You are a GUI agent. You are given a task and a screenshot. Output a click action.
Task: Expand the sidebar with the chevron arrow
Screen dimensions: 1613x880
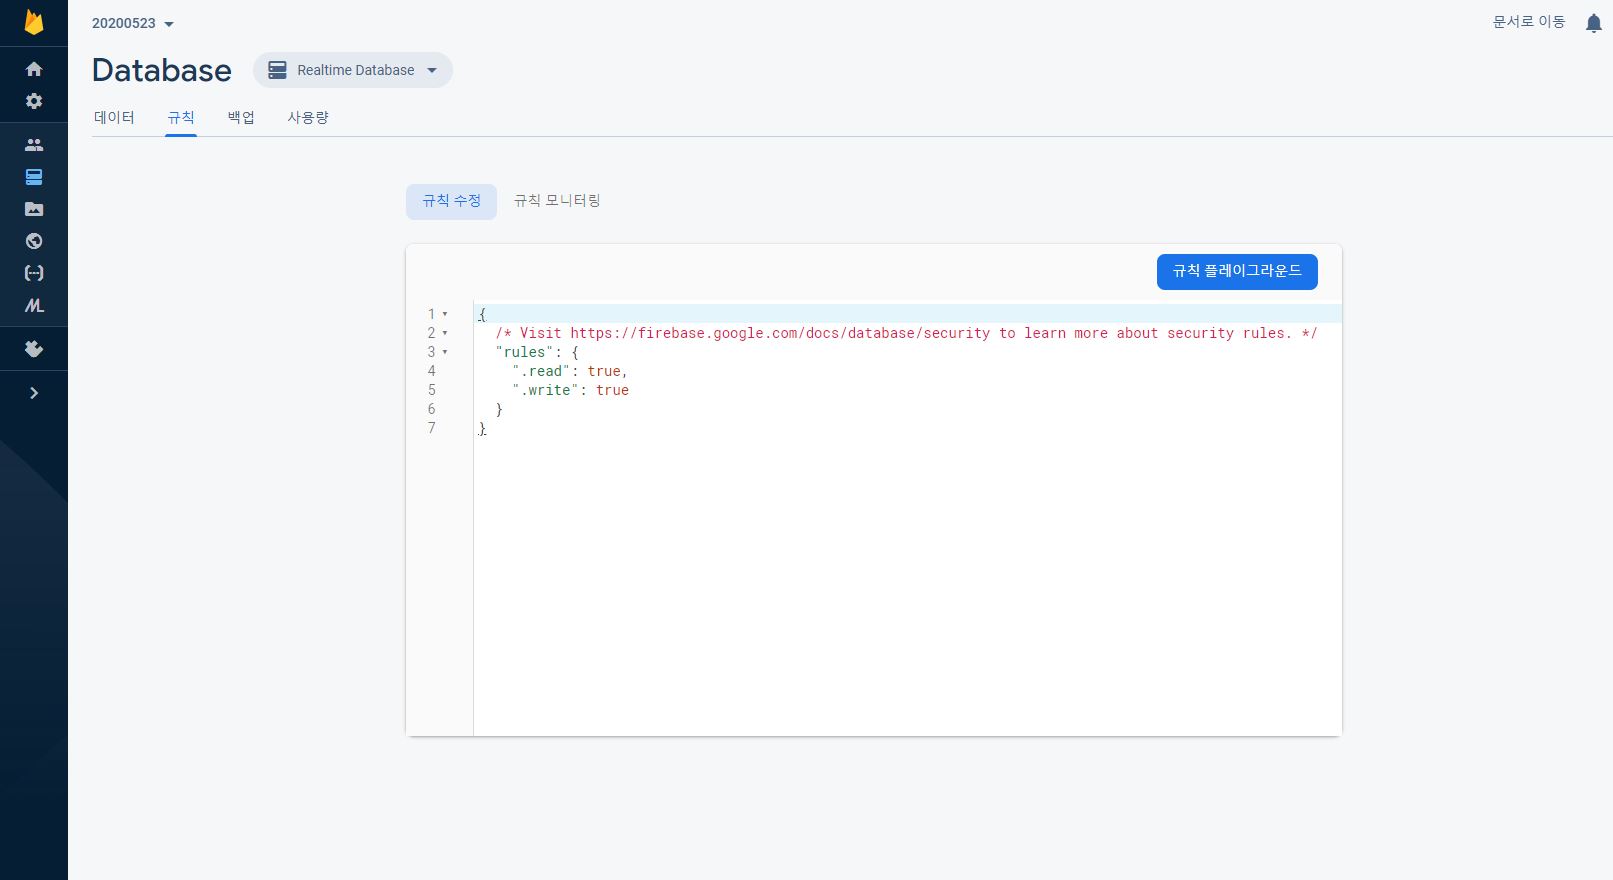(34, 393)
